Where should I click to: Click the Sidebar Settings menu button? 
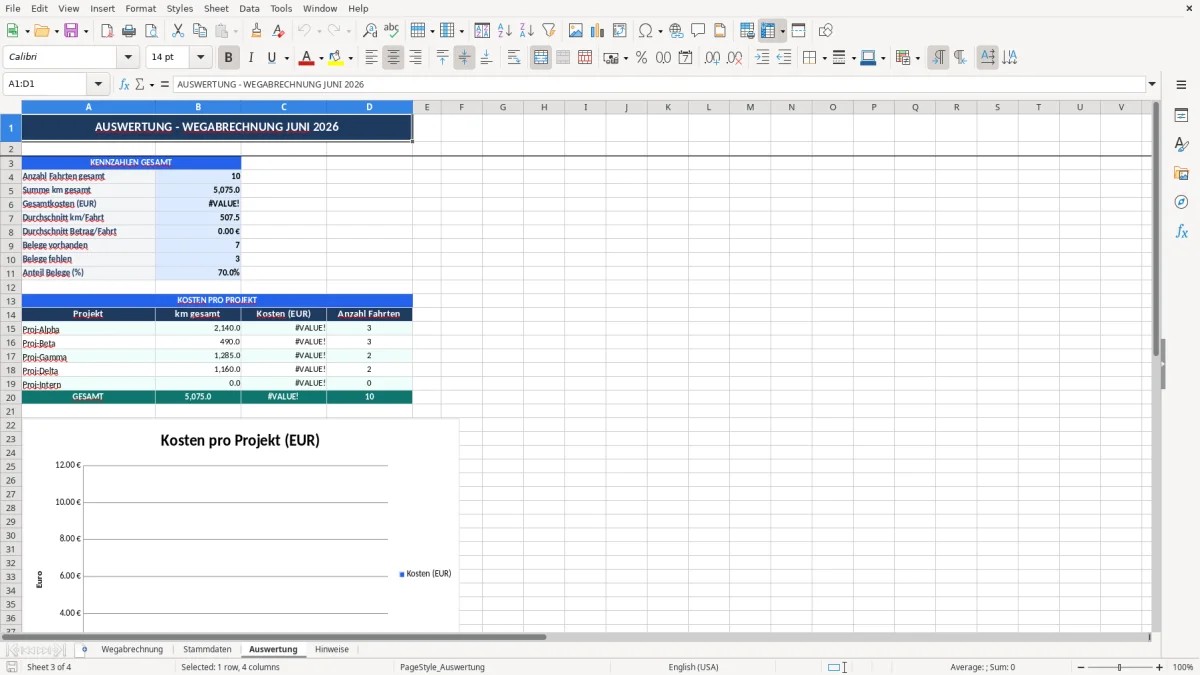[x=1181, y=84]
